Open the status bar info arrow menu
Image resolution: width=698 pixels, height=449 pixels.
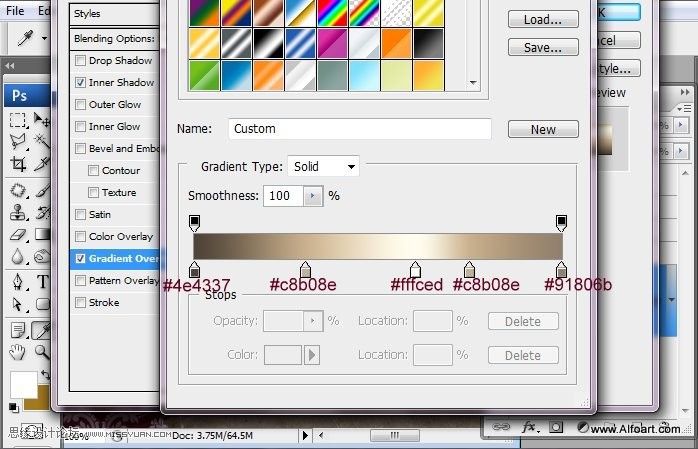click(x=305, y=435)
